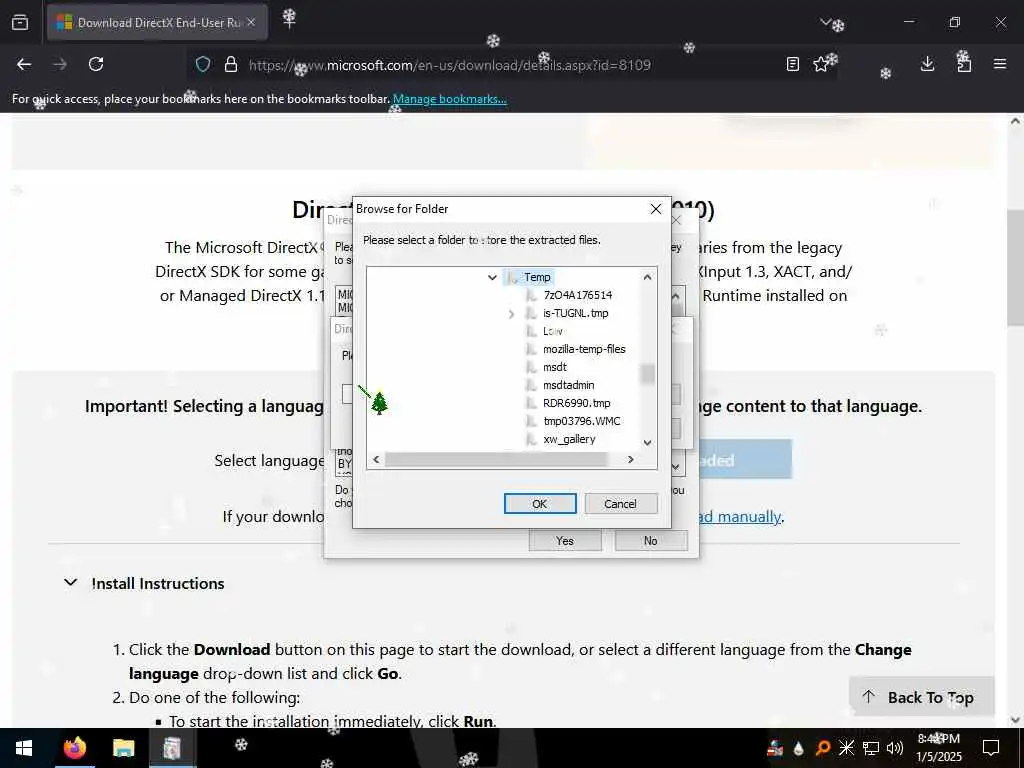The image size is (1024, 768).
Task: View site security padlock information
Action: coord(231,64)
